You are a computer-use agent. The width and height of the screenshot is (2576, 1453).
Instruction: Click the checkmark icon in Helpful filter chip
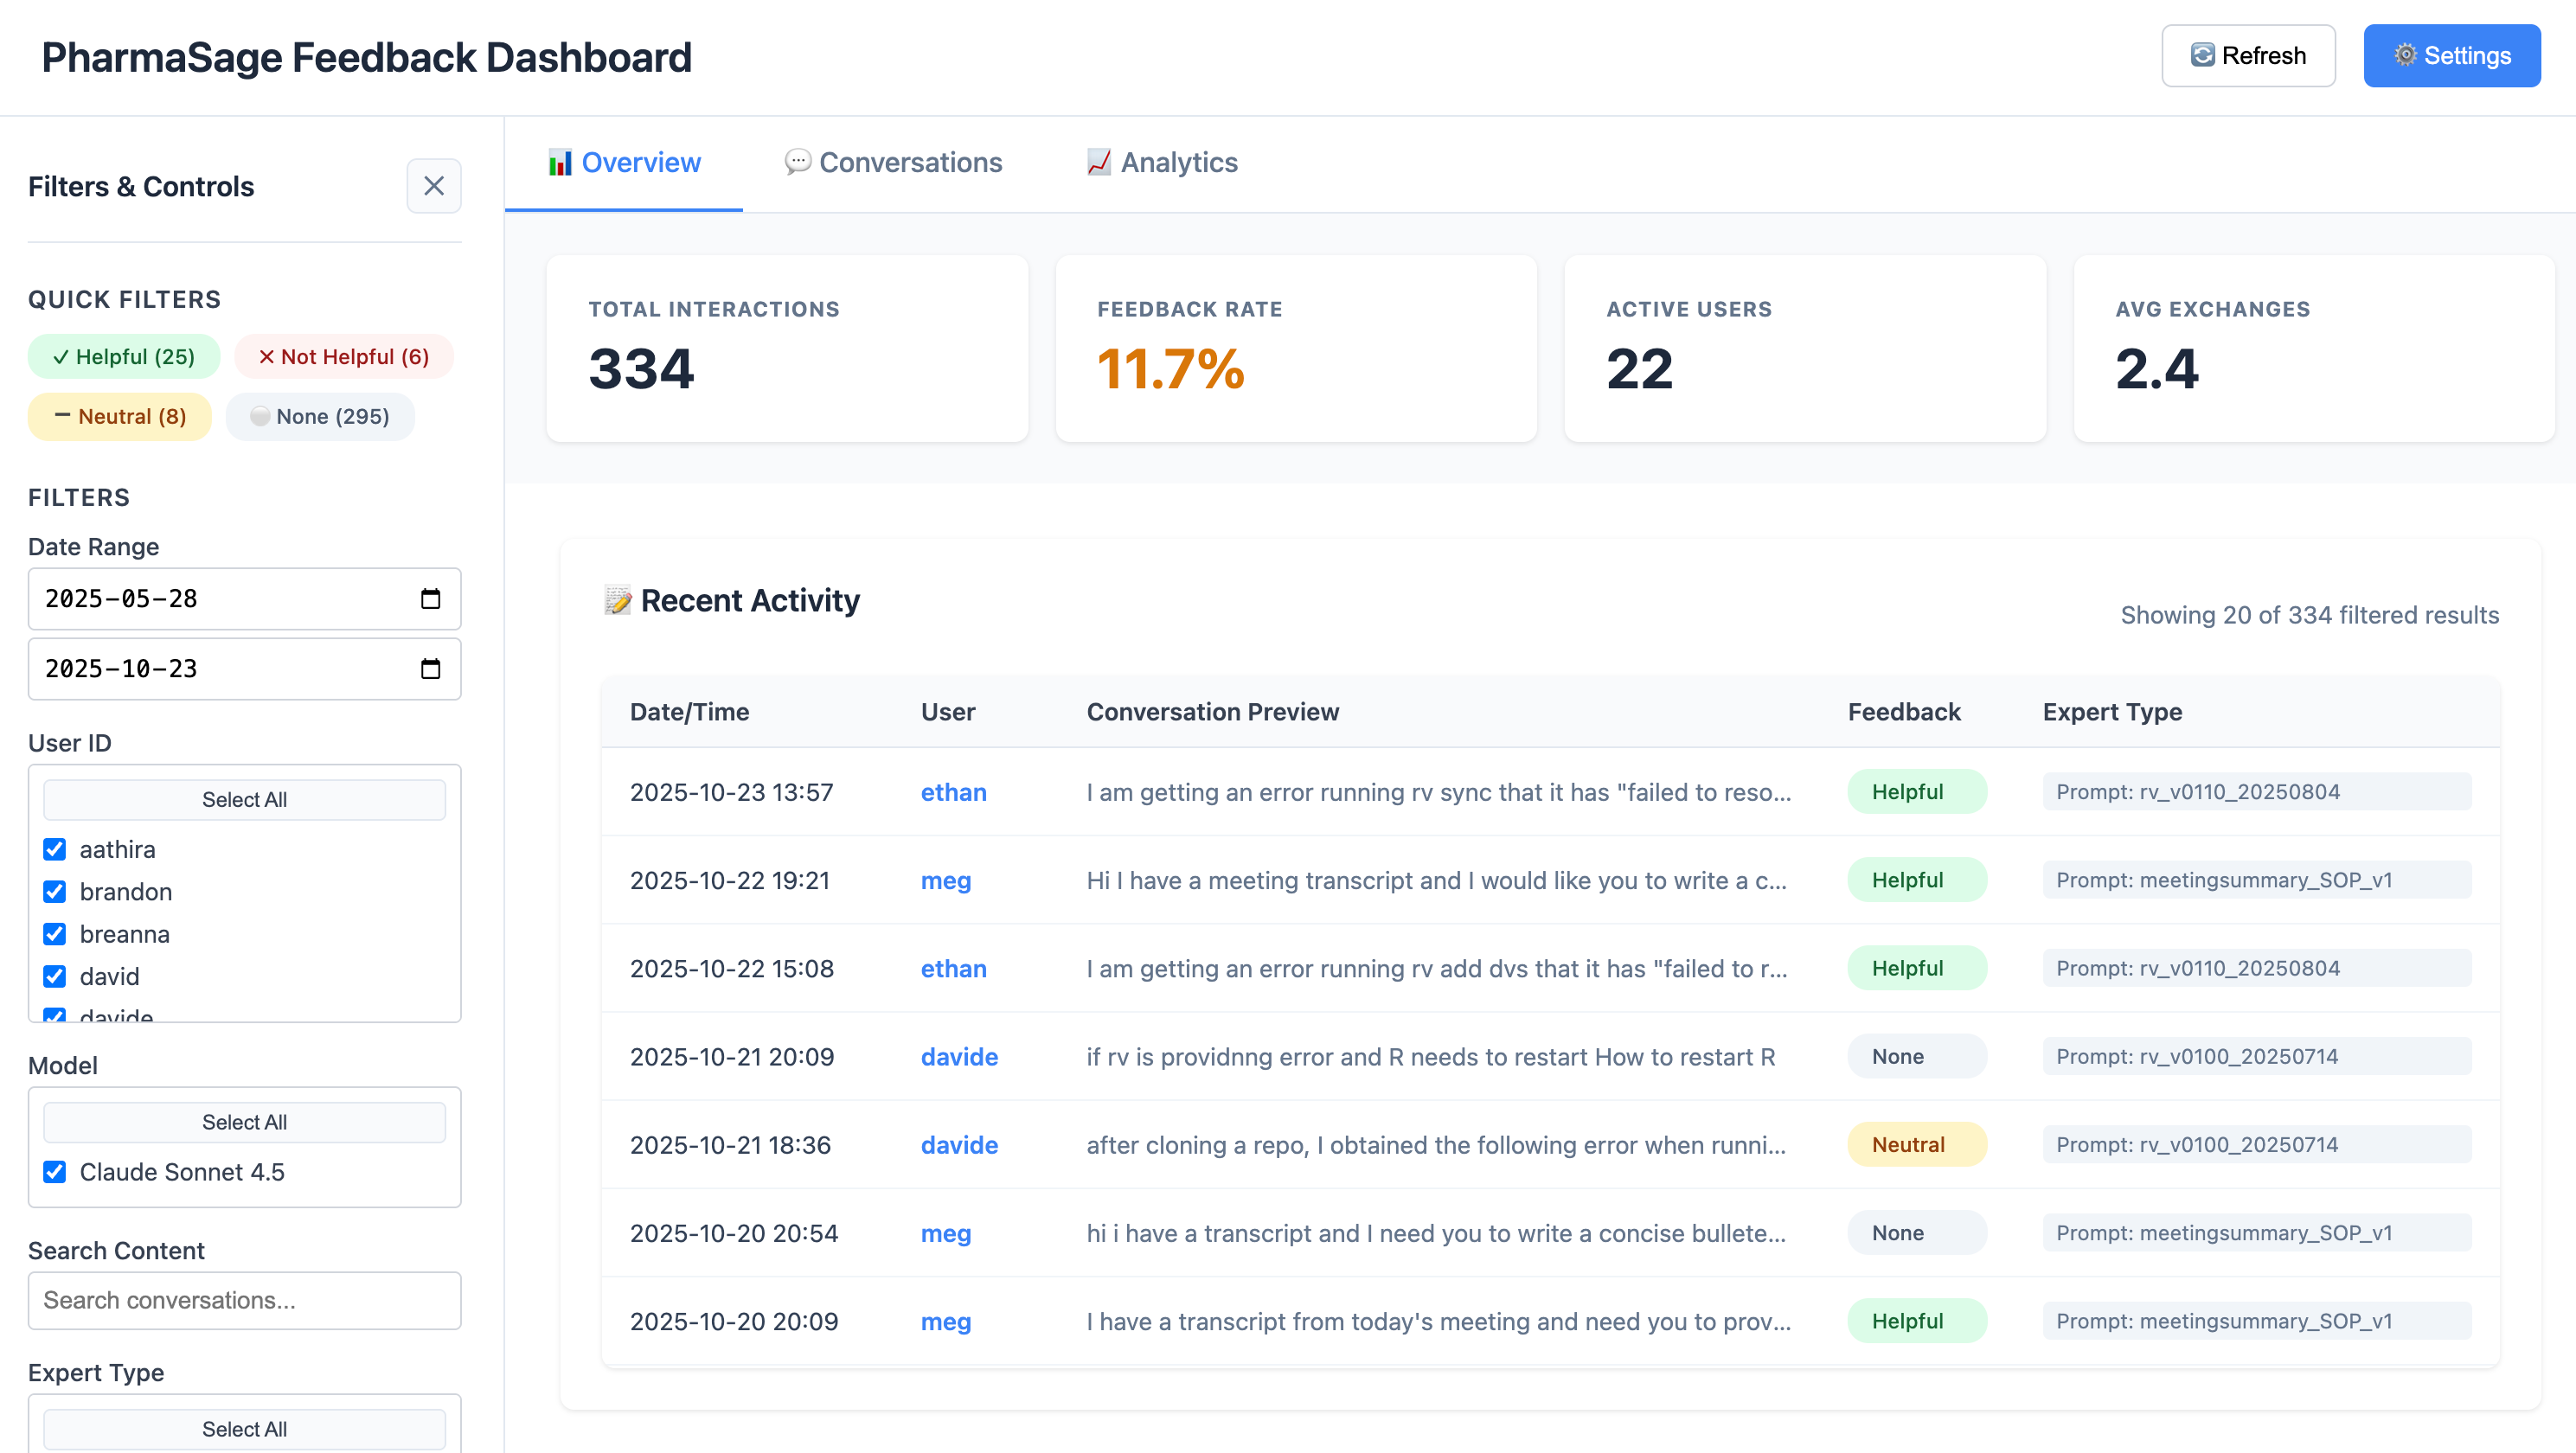(x=62, y=356)
